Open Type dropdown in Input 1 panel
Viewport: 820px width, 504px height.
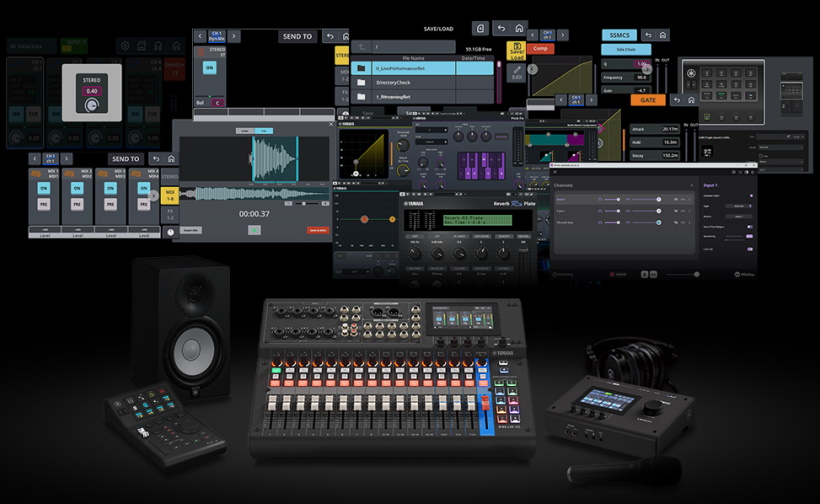point(738,206)
